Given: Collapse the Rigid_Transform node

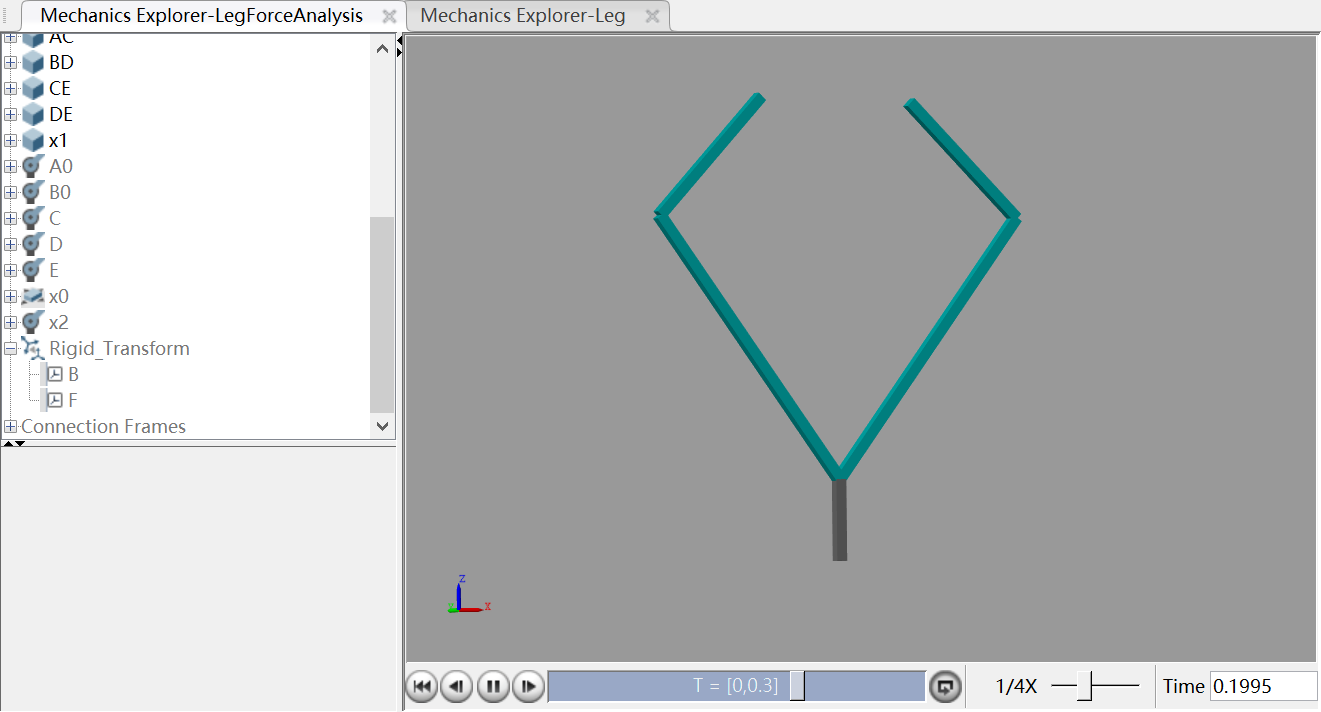Looking at the screenshot, I should [10, 348].
